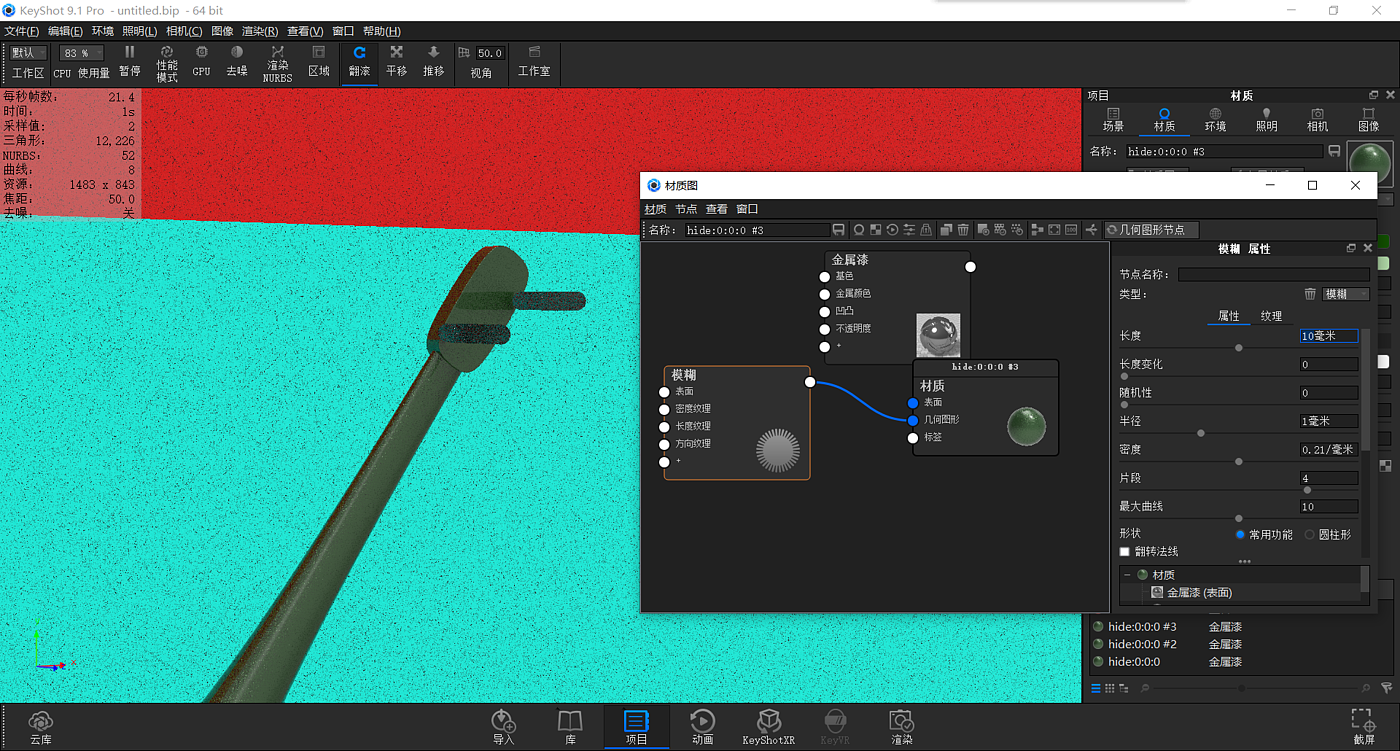Click the 暂停 (pause) toolbar icon
The width and height of the screenshot is (1400, 751).
point(129,61)
